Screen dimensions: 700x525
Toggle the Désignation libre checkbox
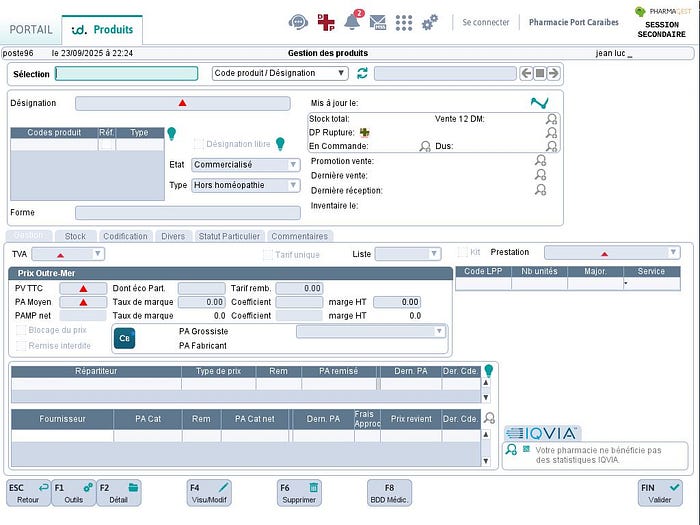[x=199, y=144]
